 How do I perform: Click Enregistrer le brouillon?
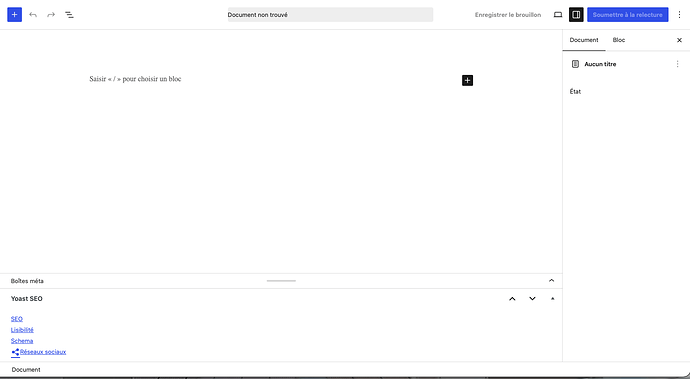508,15
